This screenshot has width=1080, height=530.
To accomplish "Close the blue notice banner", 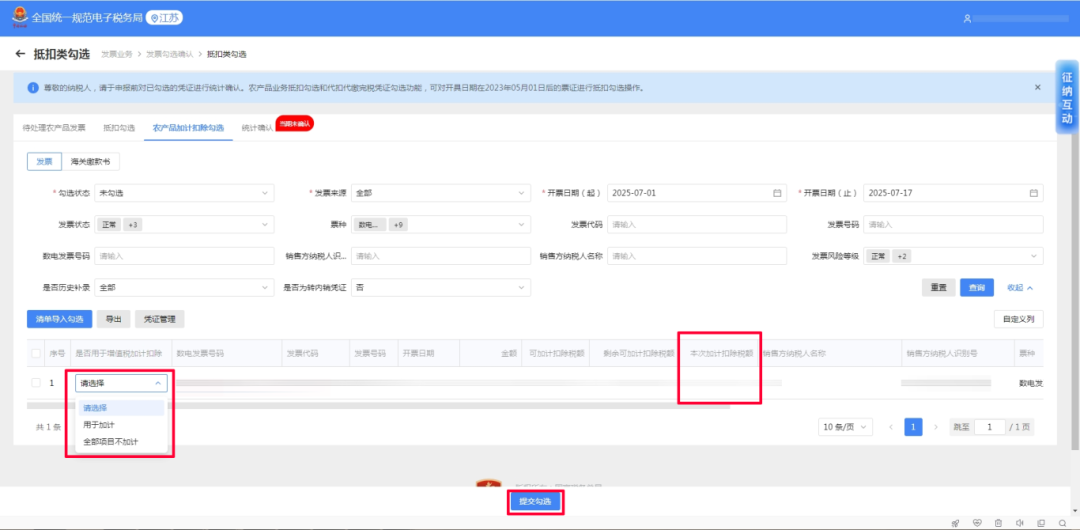I will (1037, 88).
